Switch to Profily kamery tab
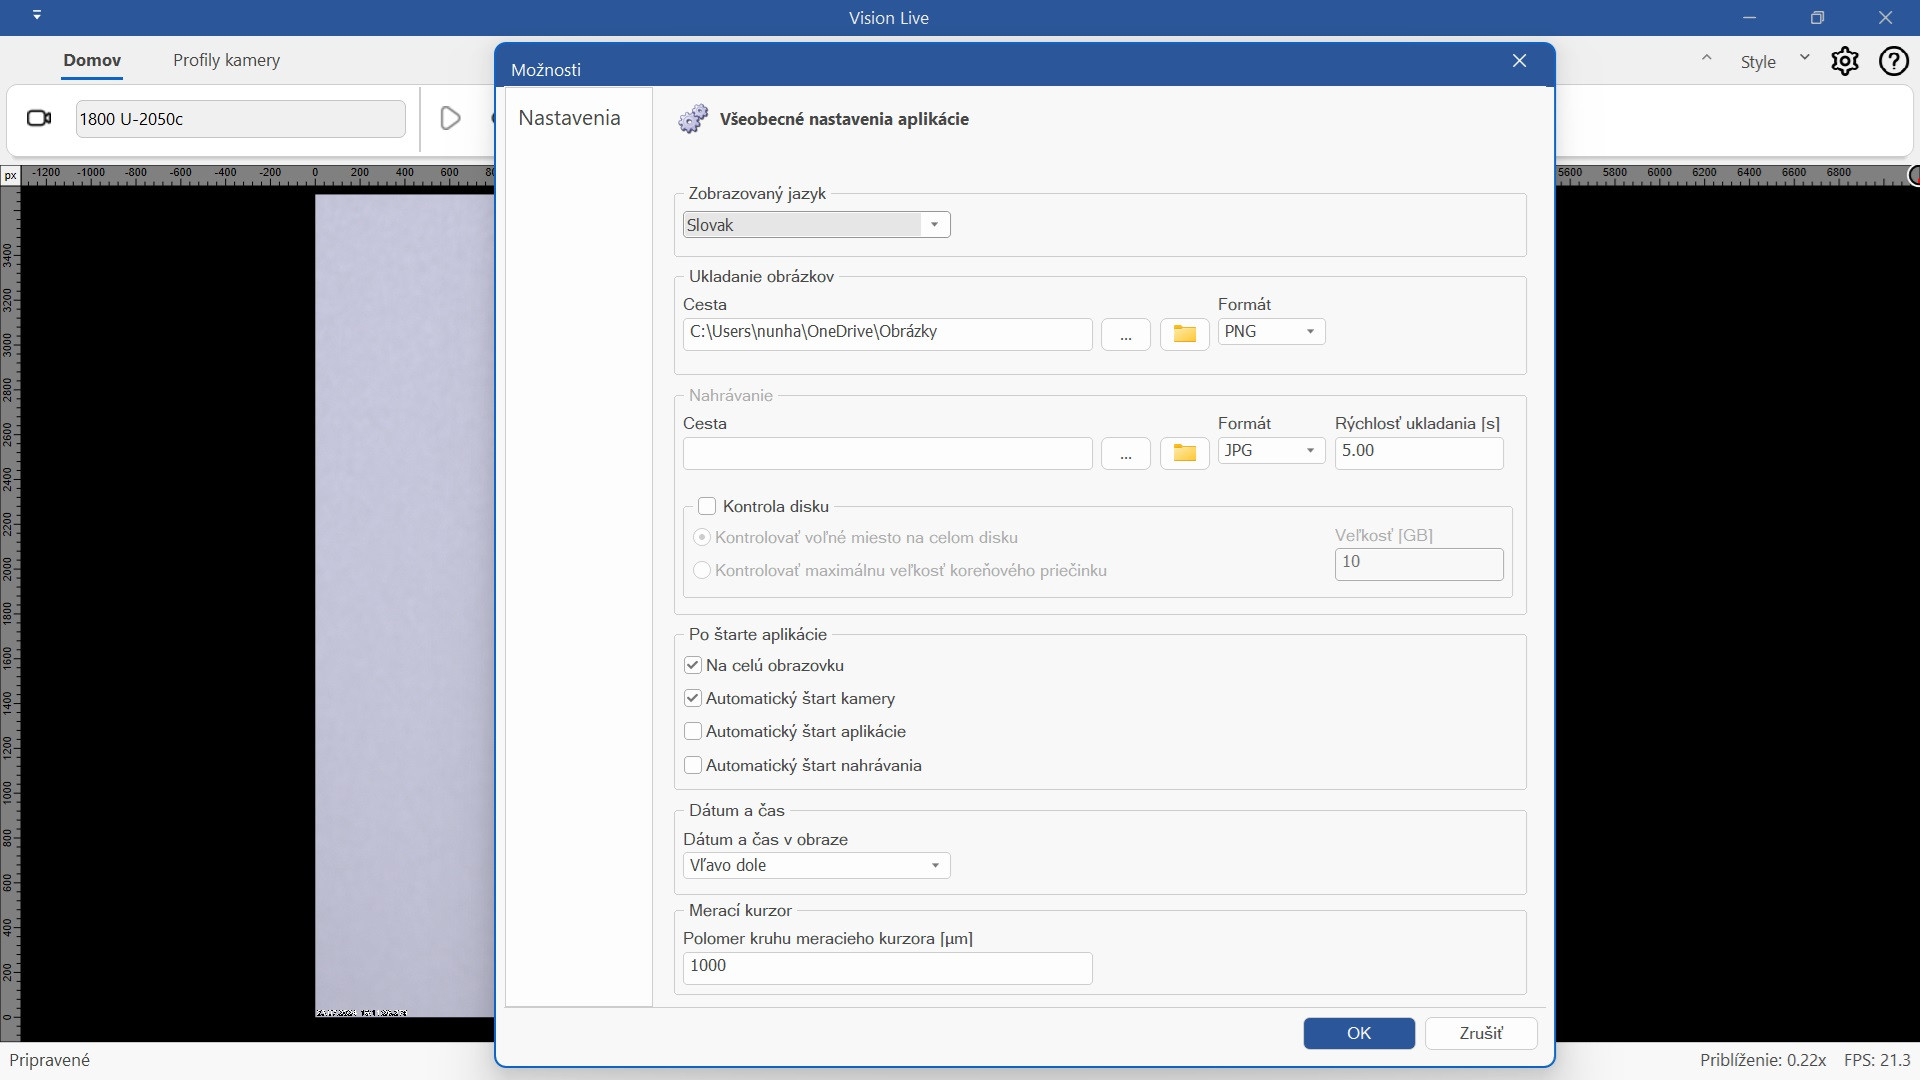The width and height of the screenshot is (1920, 1080). [226, 61]
